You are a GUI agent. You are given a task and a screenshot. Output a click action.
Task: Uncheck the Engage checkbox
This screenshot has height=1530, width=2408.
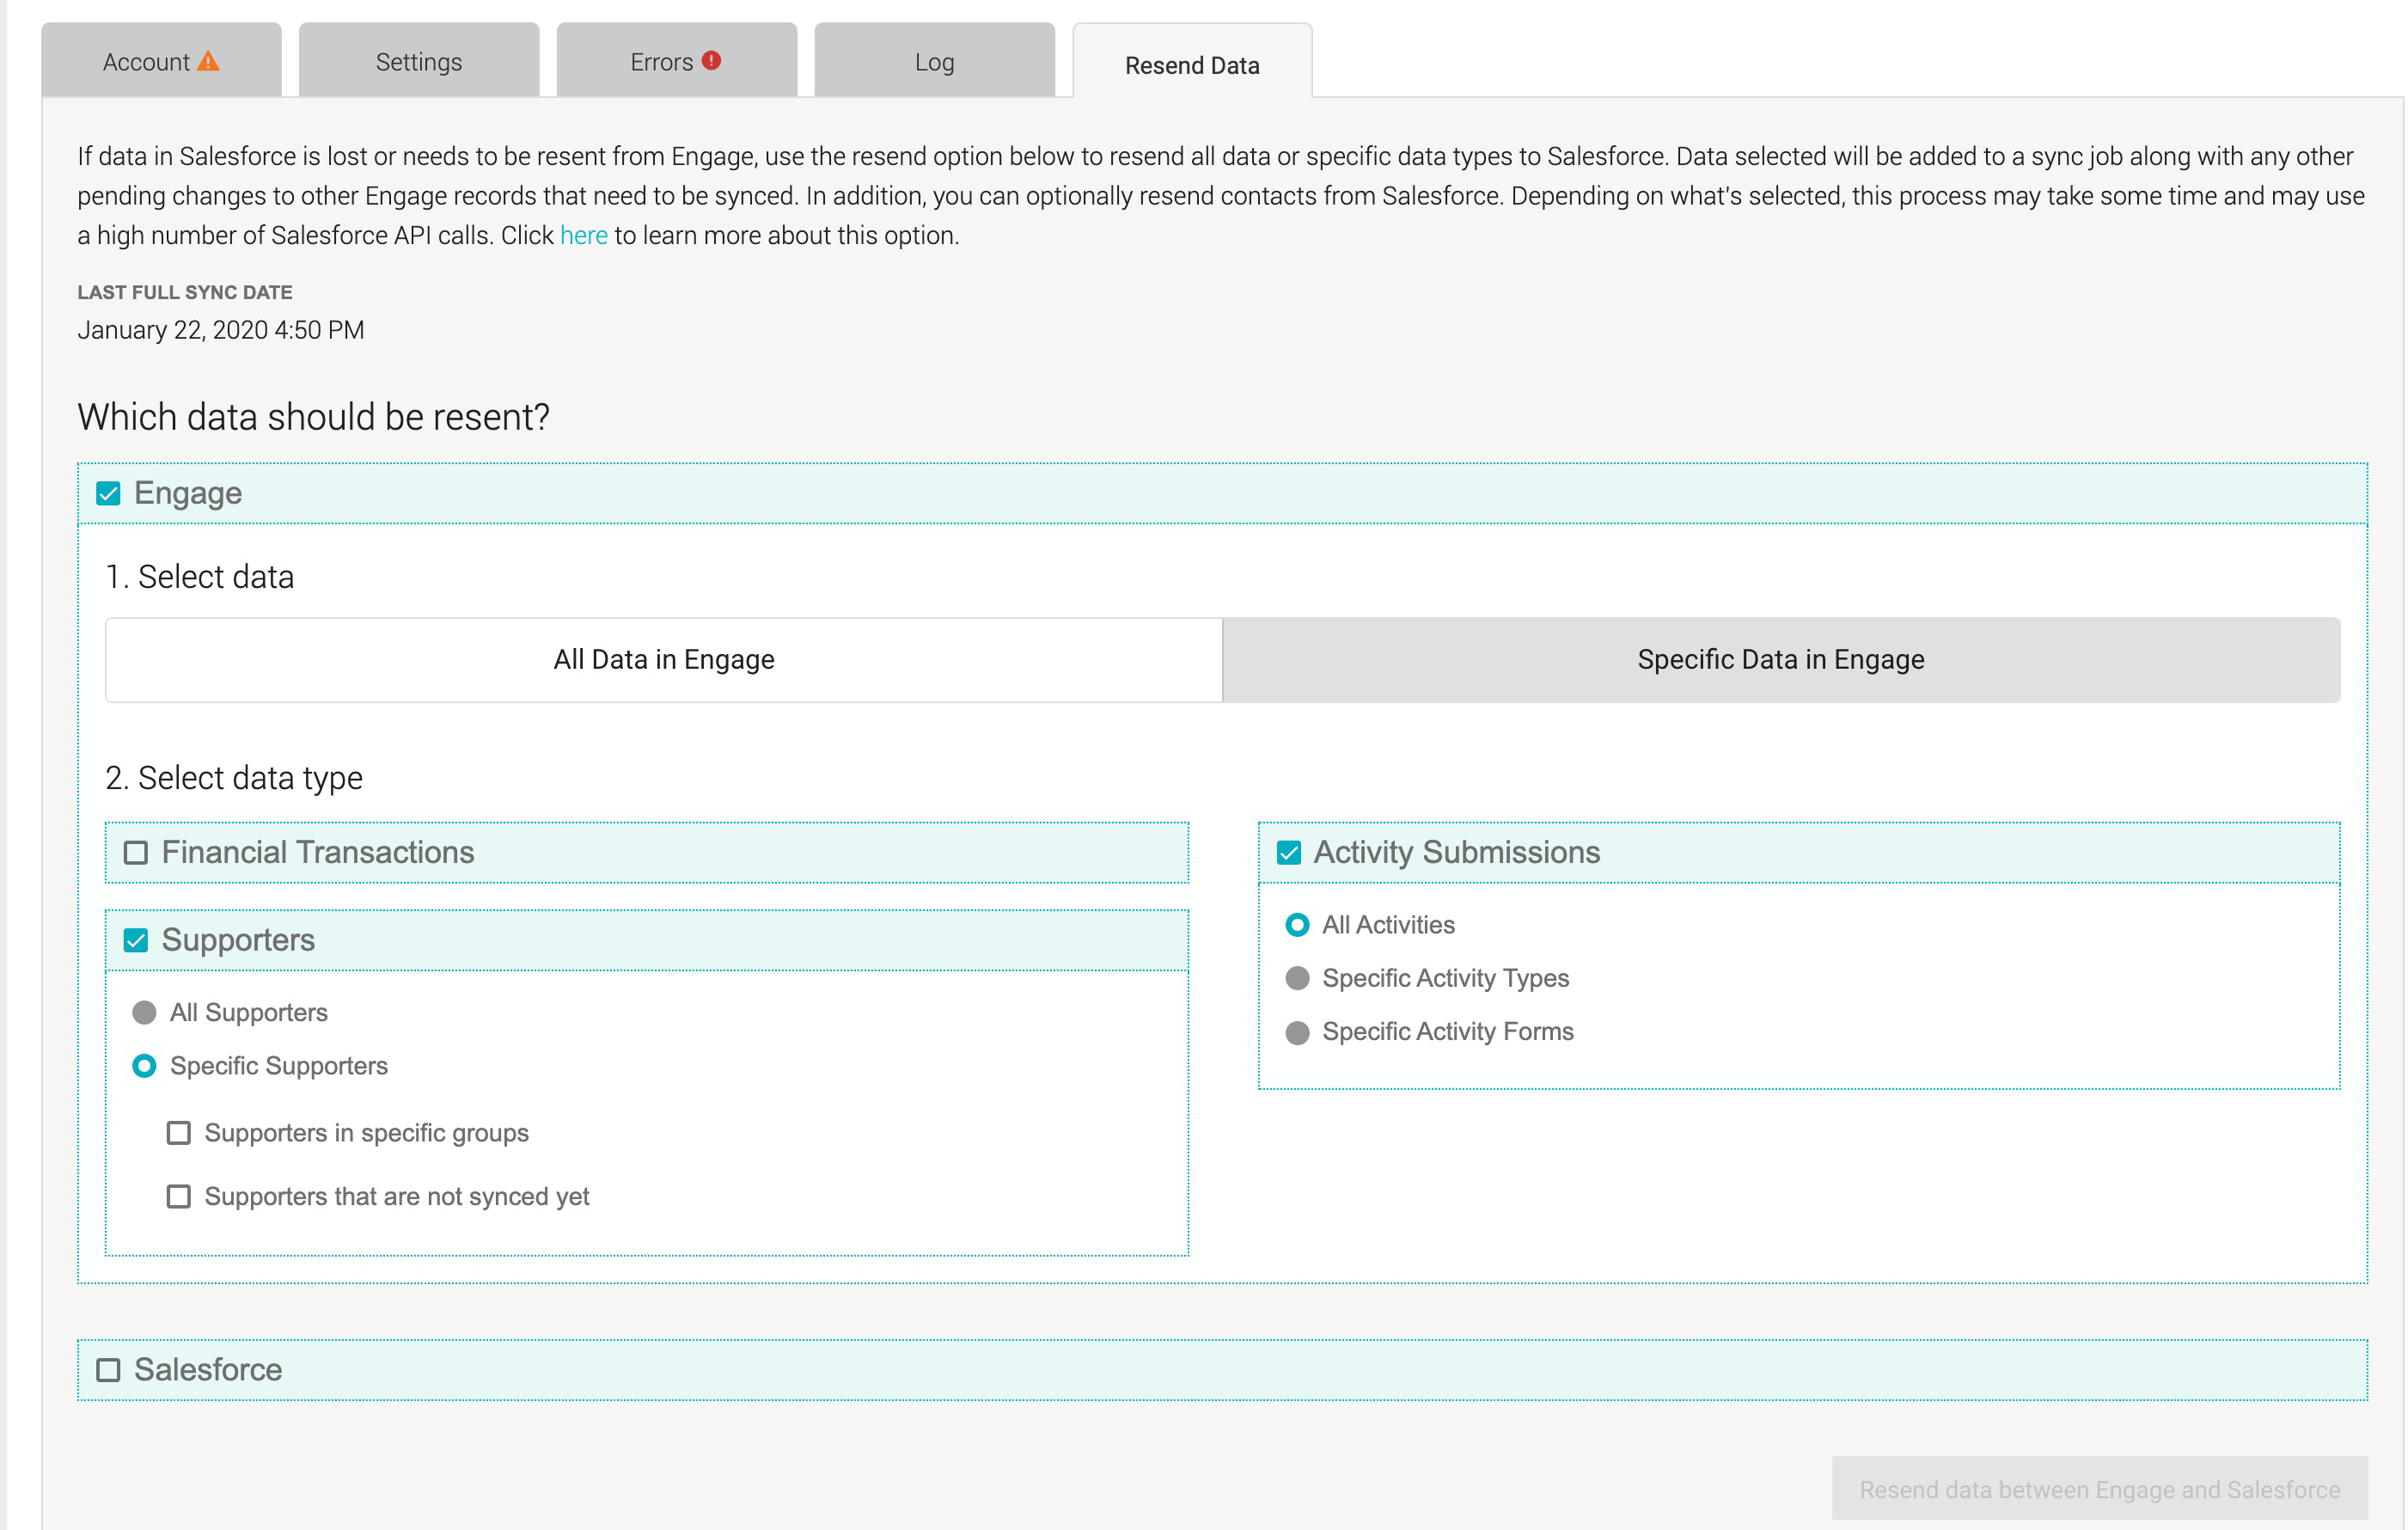pyautogui.click(x=108, y=494)
